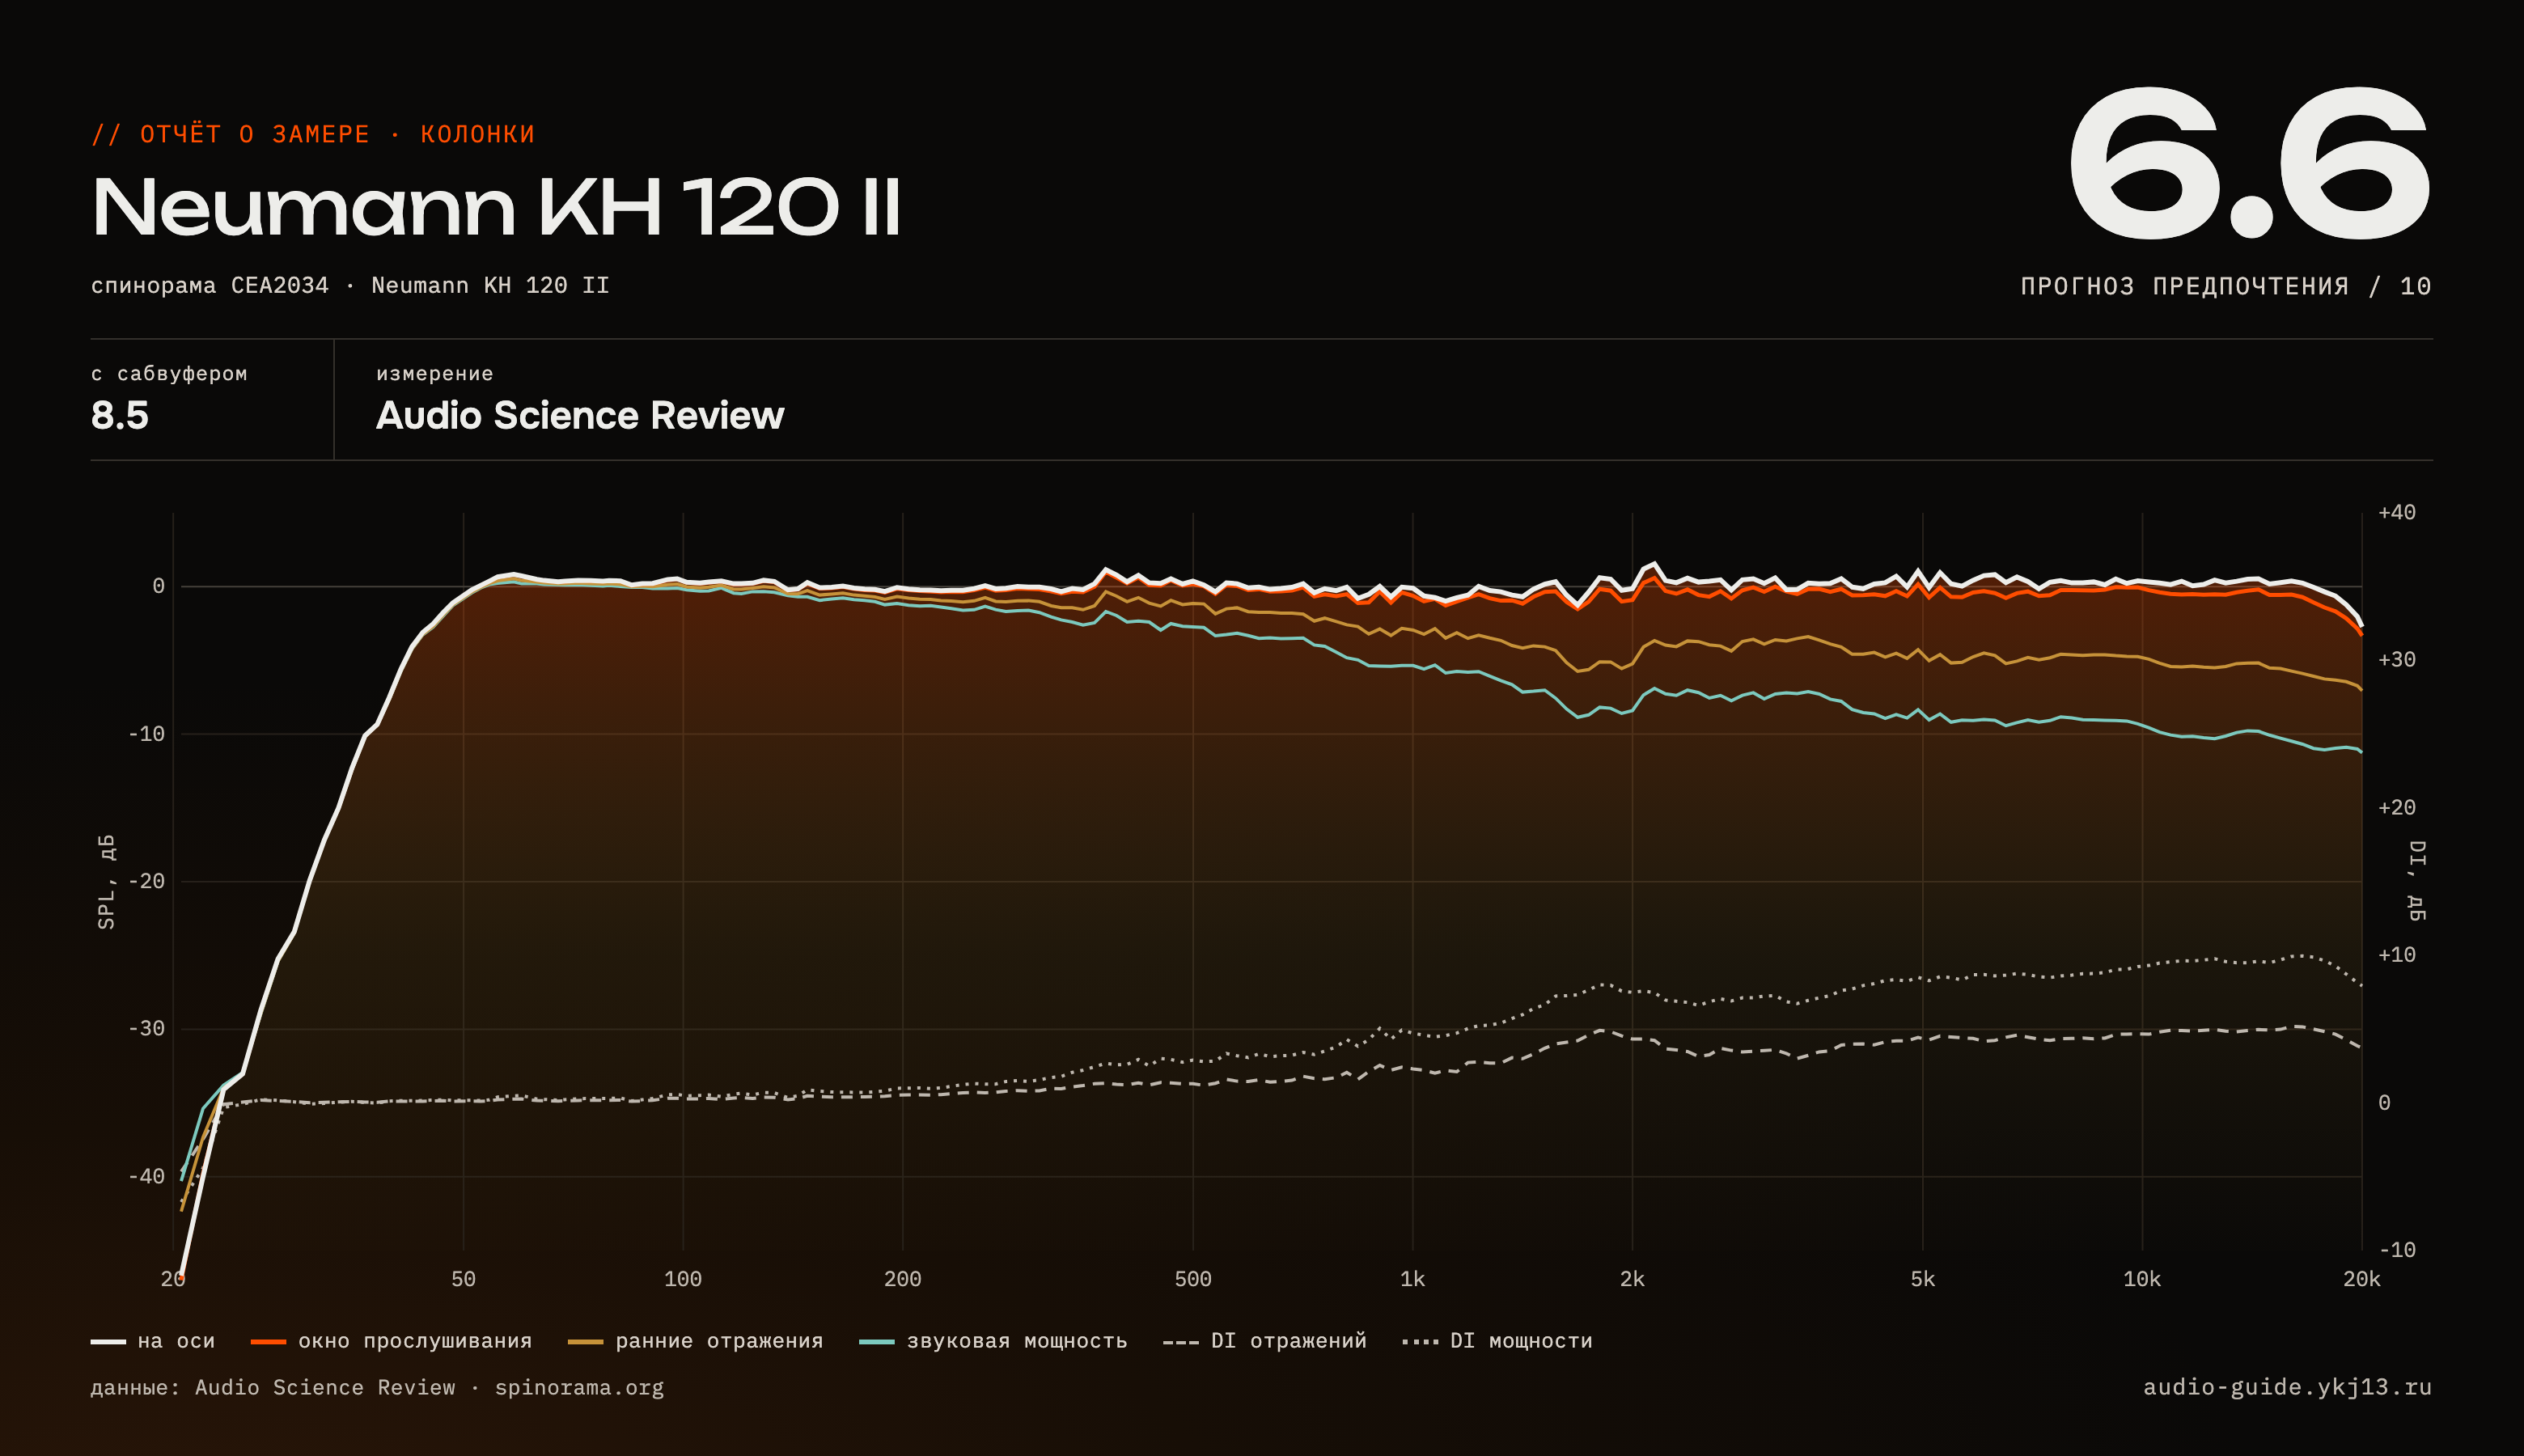Screen dimensions: 2524x1456
Task: Click the dotted 'DI мощности' legend marker
Action: [1420, 1342]
